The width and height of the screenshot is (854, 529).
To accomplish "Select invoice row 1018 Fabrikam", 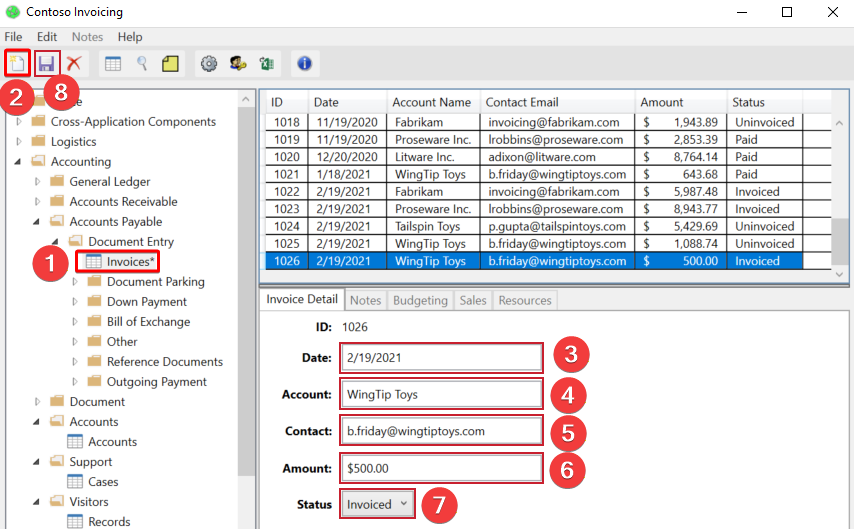I will [534, 122].
